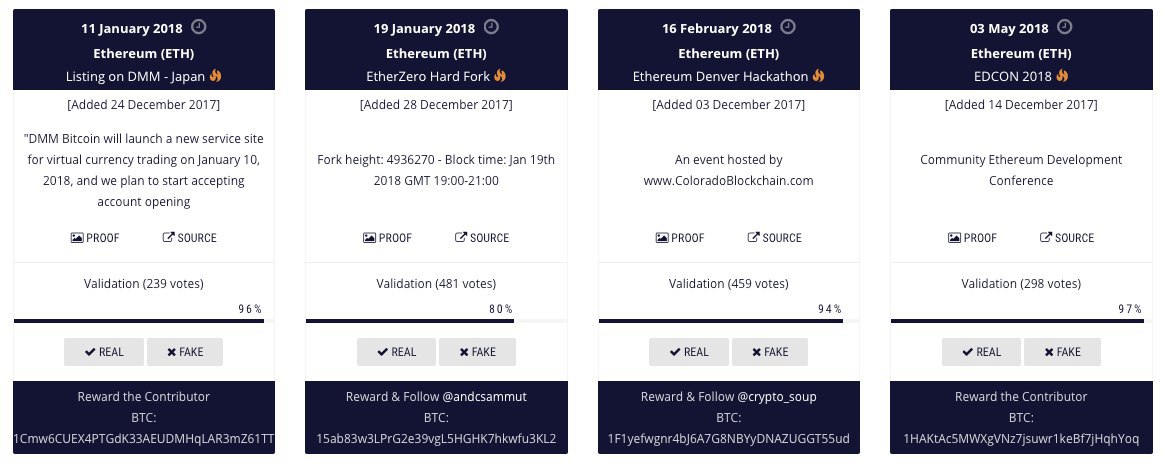Vote REAL on DMM Japan listing
Viewport: 1164px width, 466px height.
104,352
